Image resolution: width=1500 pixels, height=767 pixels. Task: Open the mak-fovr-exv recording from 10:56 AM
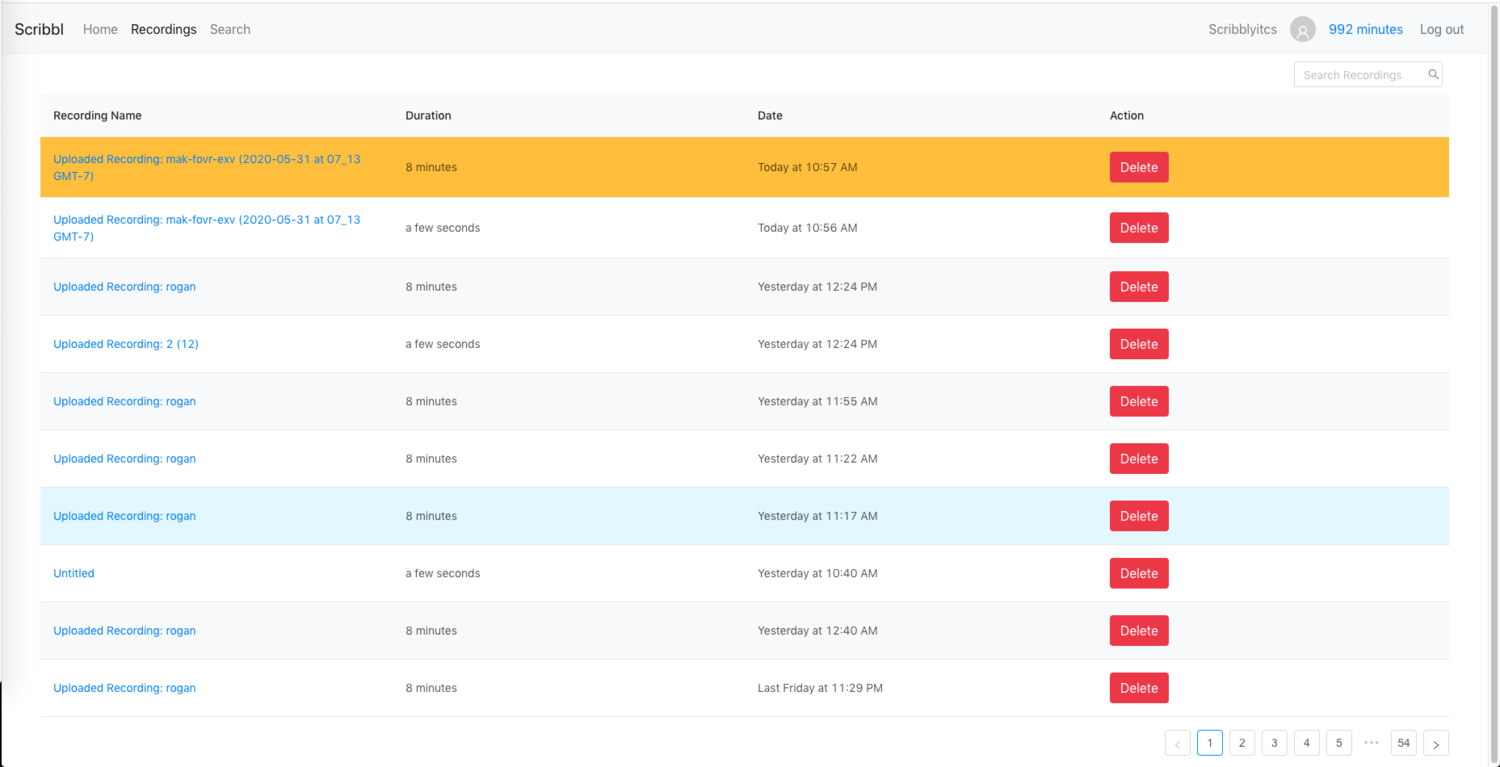click(207, 228)
